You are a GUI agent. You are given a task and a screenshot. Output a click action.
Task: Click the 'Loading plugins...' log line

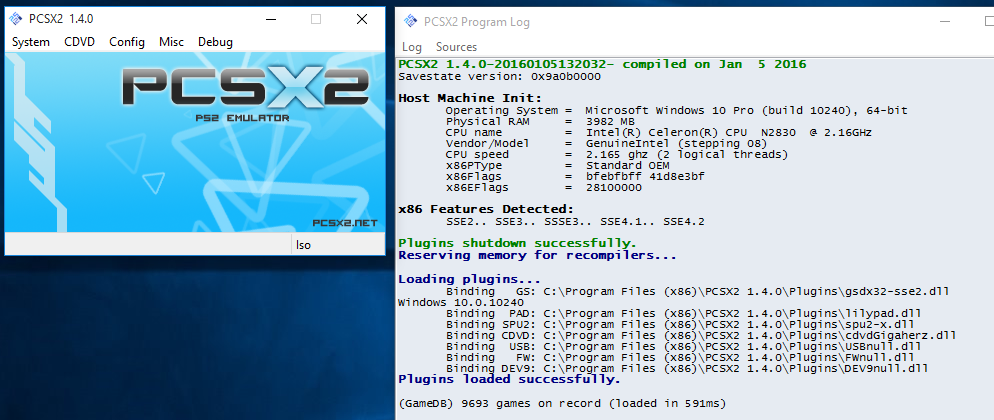click(x=469, y=279)
